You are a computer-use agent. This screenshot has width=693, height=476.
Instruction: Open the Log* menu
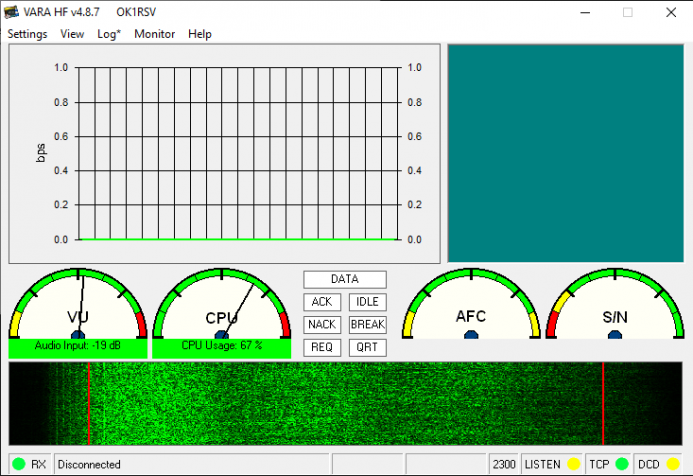[109, 34]
